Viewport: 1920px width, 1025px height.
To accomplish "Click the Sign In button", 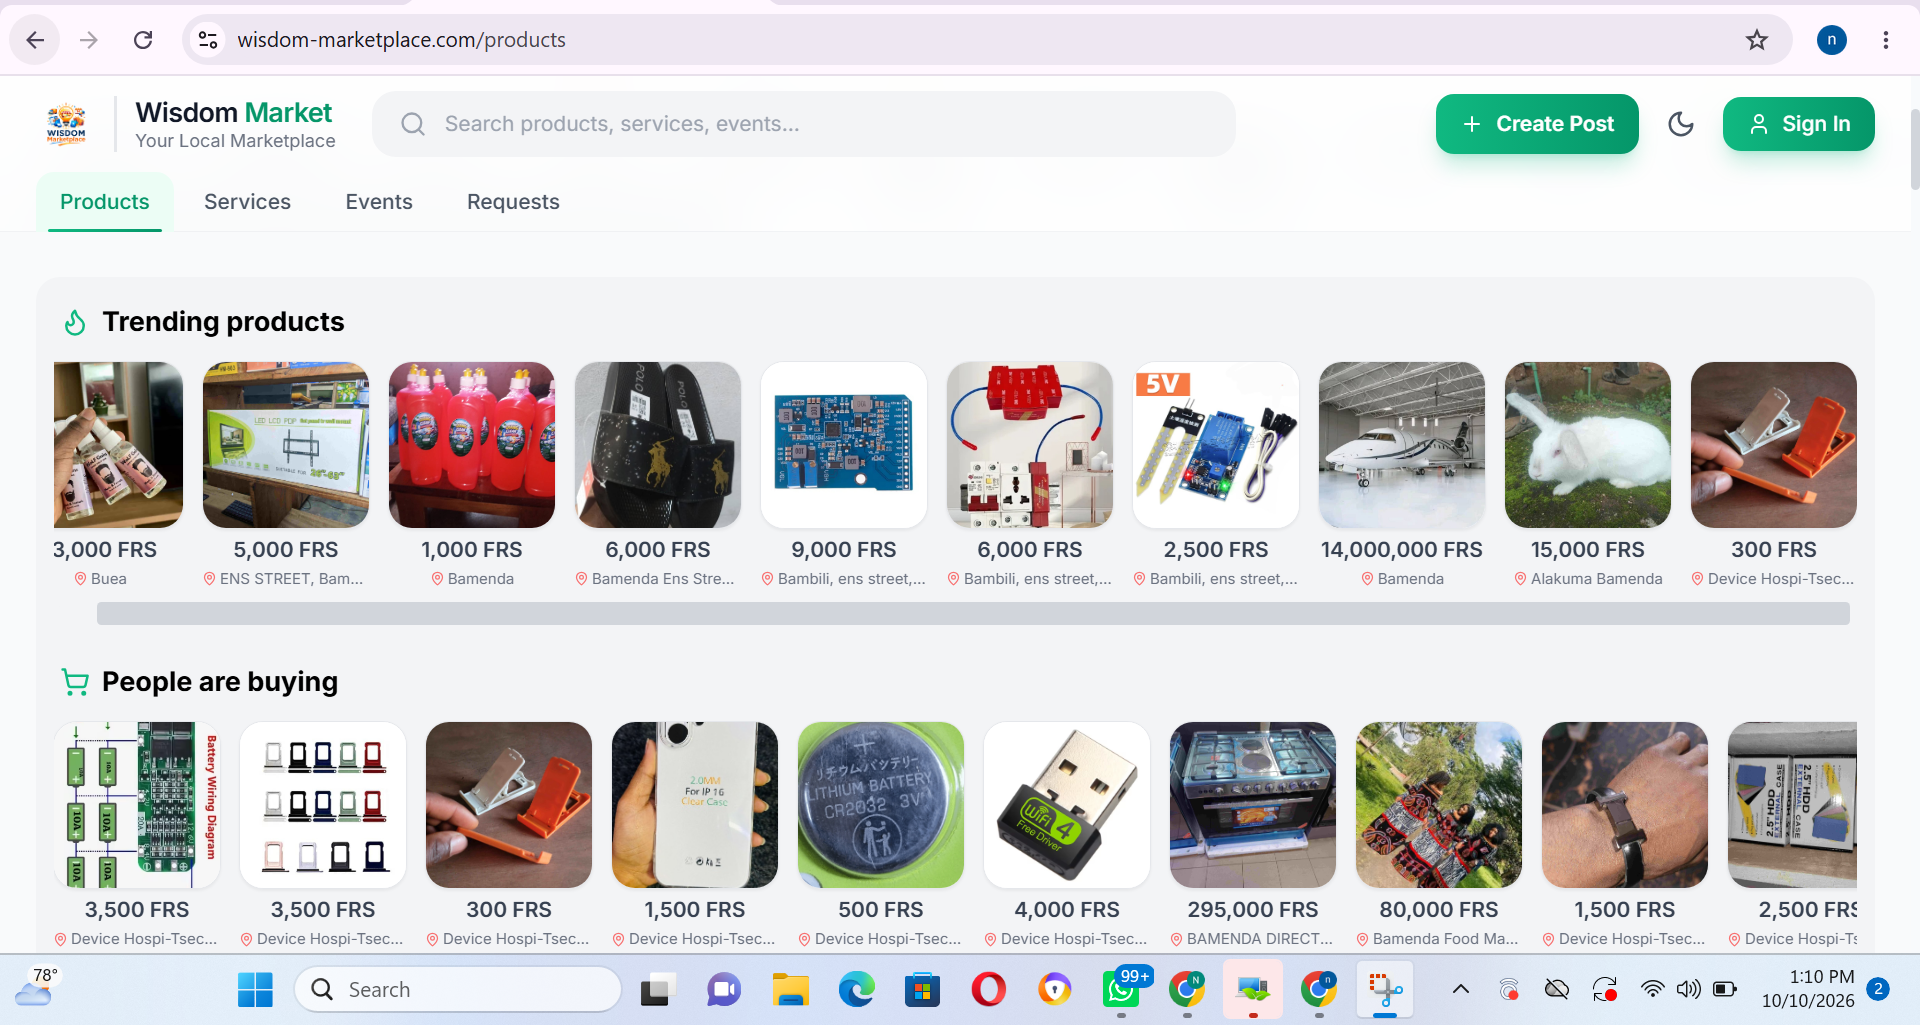I will point(1798,124).
